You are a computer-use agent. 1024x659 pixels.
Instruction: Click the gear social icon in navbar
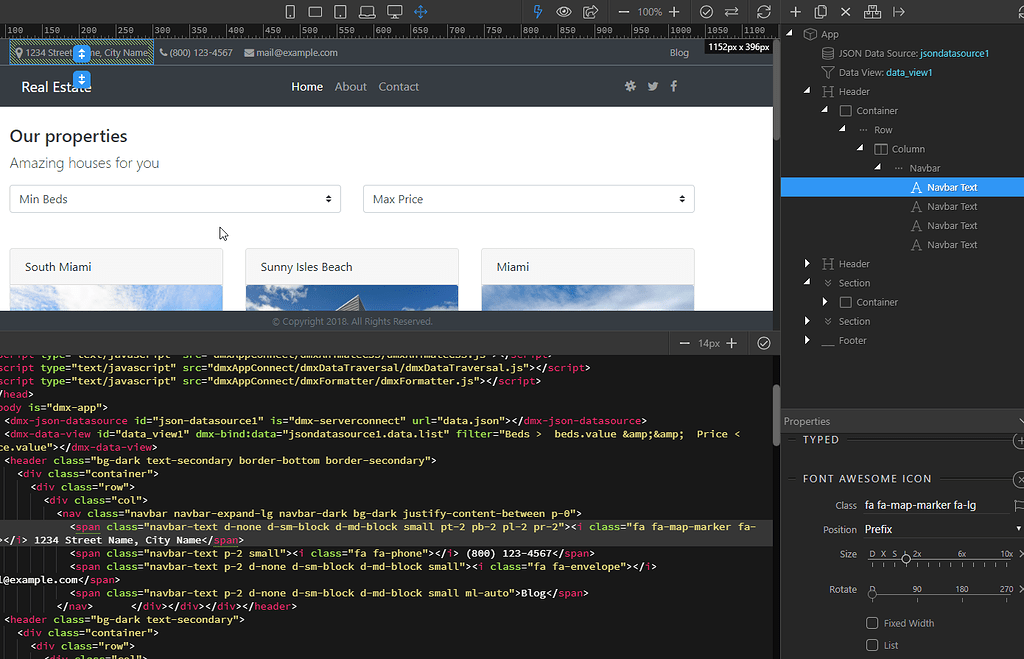click(630, 86)
